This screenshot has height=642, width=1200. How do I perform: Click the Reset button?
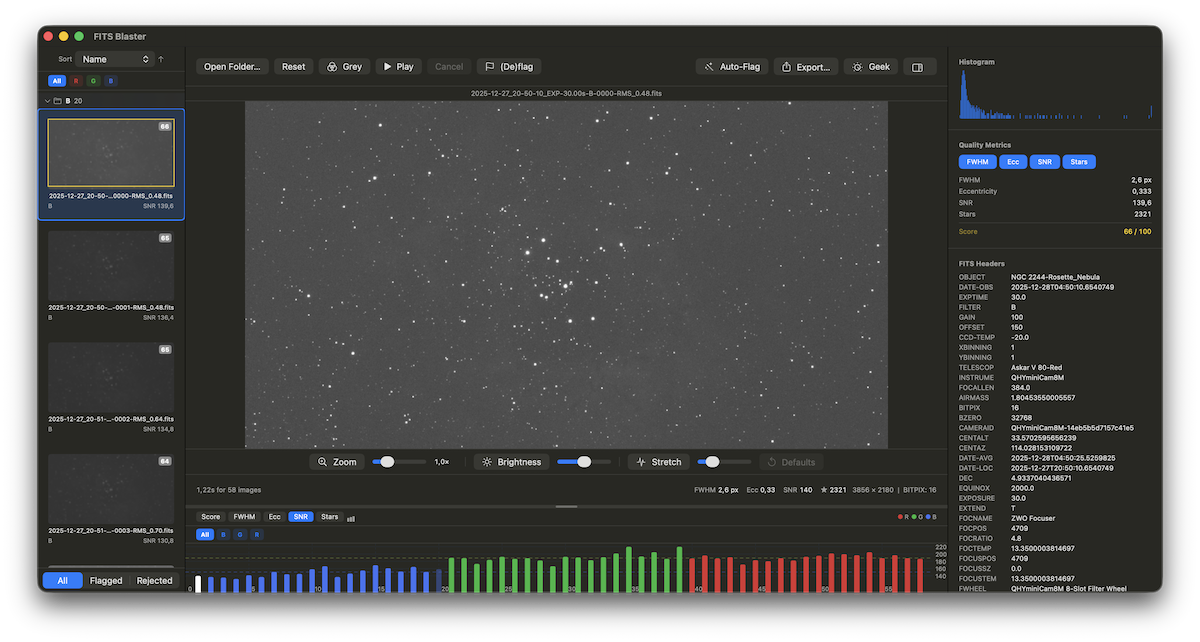pyautogui.click(x=293, y=66)
